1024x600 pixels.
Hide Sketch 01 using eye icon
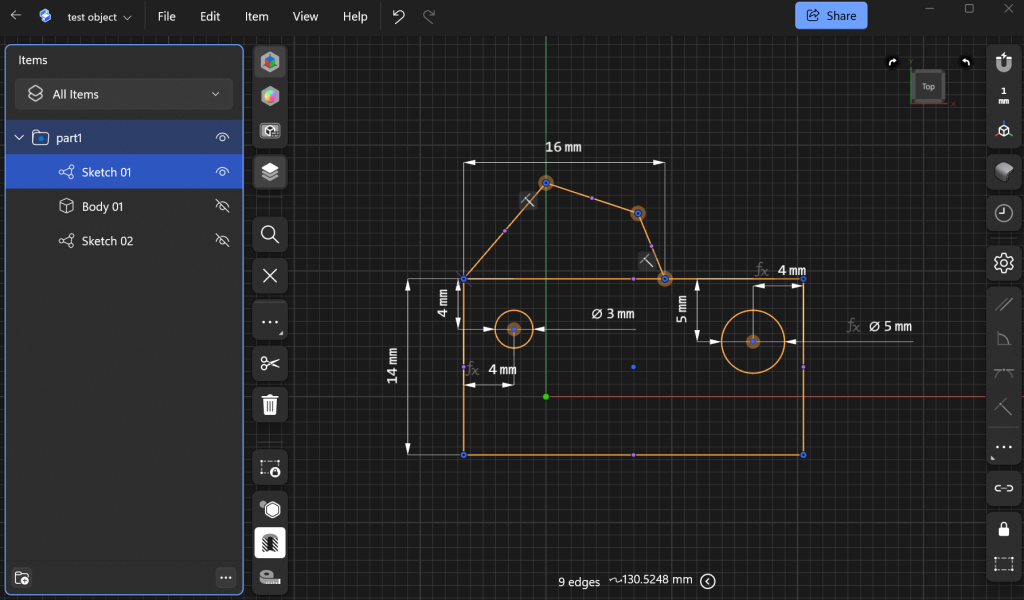click(x=223, y=172)
